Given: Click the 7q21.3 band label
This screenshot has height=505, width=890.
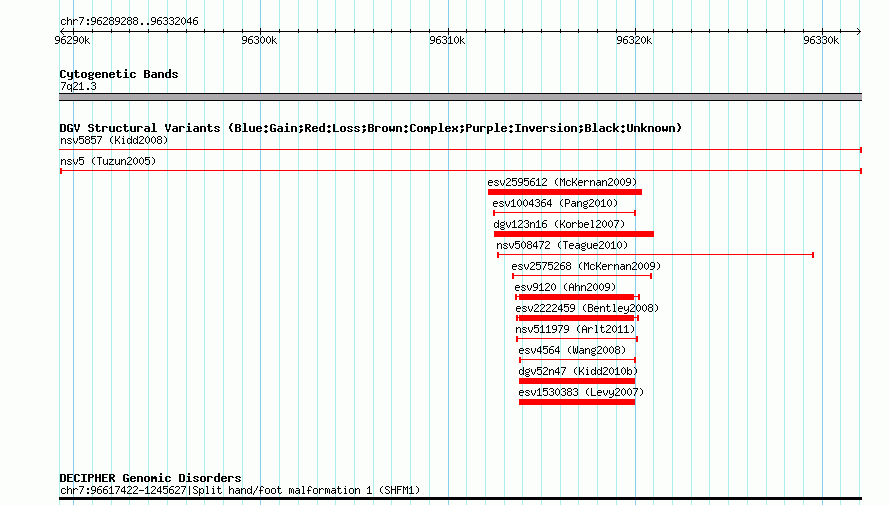Looking at the screenshot, I should [78, 86].
